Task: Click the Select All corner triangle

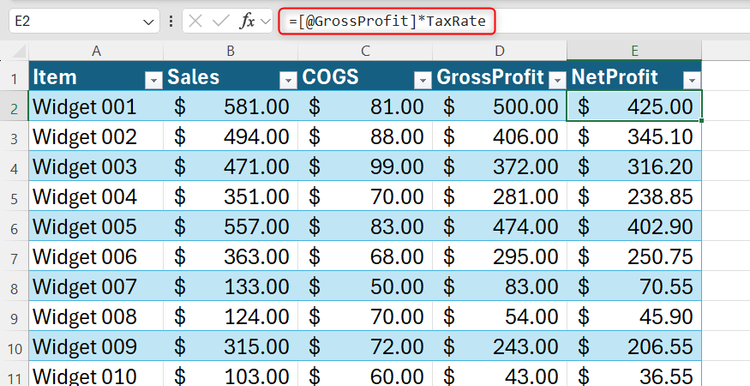Action: [18, 51]
